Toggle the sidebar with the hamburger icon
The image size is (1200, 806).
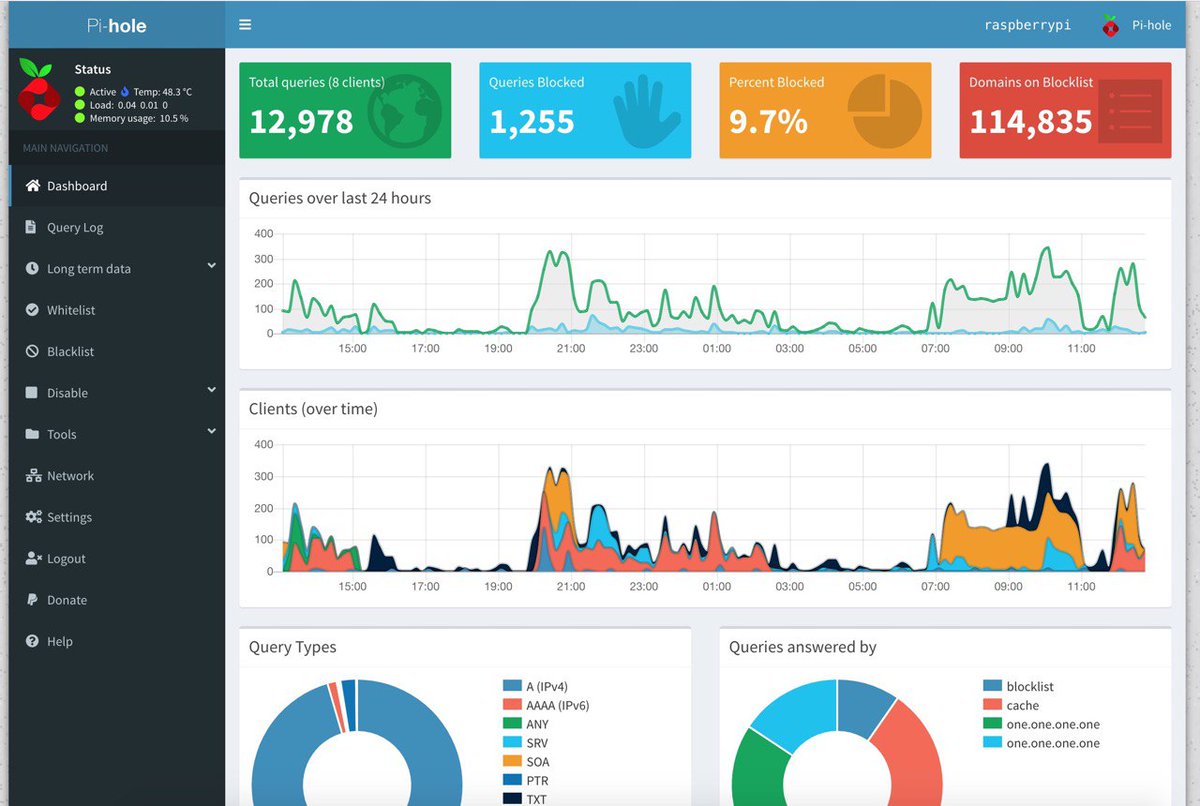tap(245, 25)
